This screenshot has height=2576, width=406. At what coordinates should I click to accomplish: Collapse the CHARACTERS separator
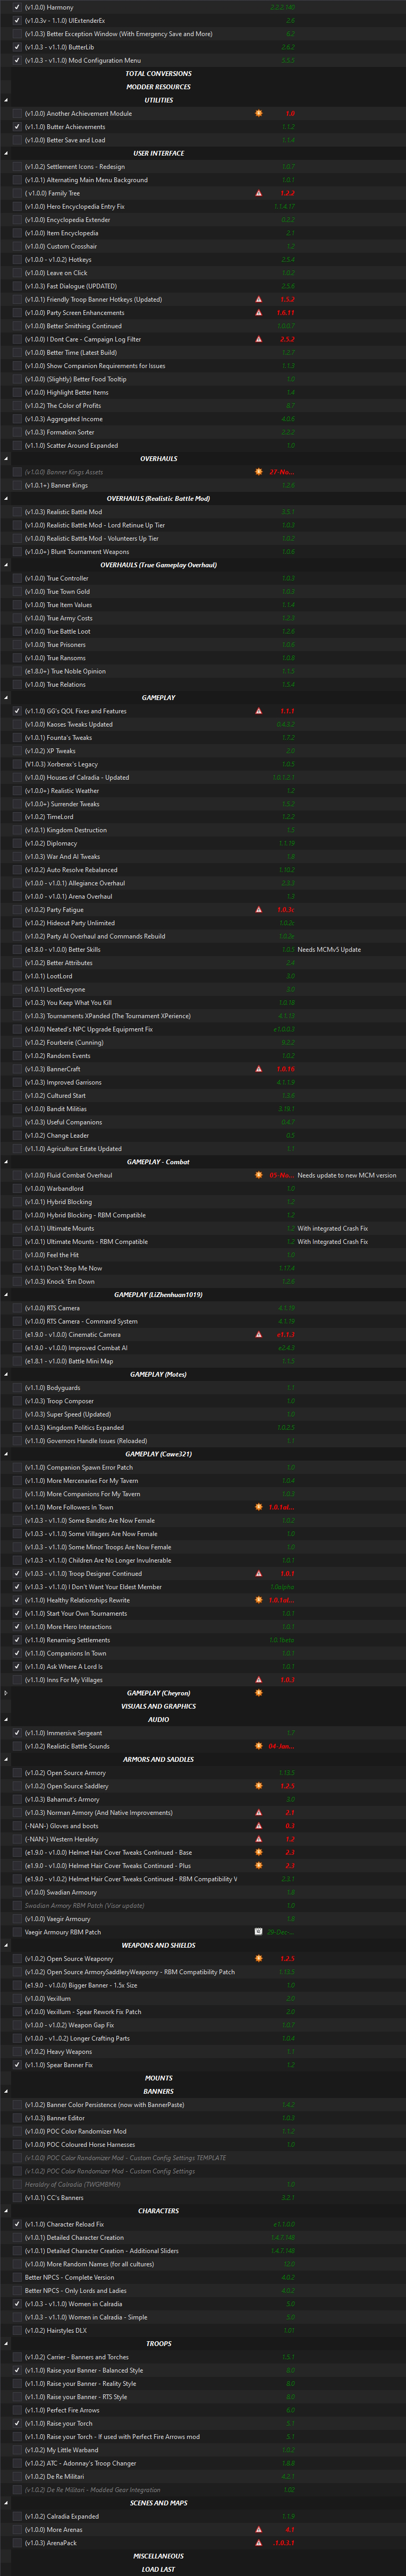pyautogui.click(x=6, y=2211)
